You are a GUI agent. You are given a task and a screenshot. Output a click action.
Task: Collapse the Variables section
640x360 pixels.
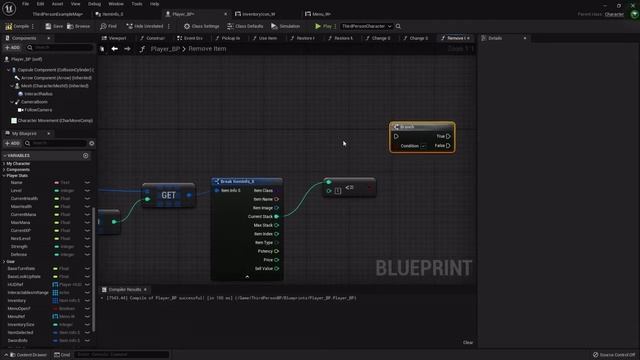coord(4,156)
